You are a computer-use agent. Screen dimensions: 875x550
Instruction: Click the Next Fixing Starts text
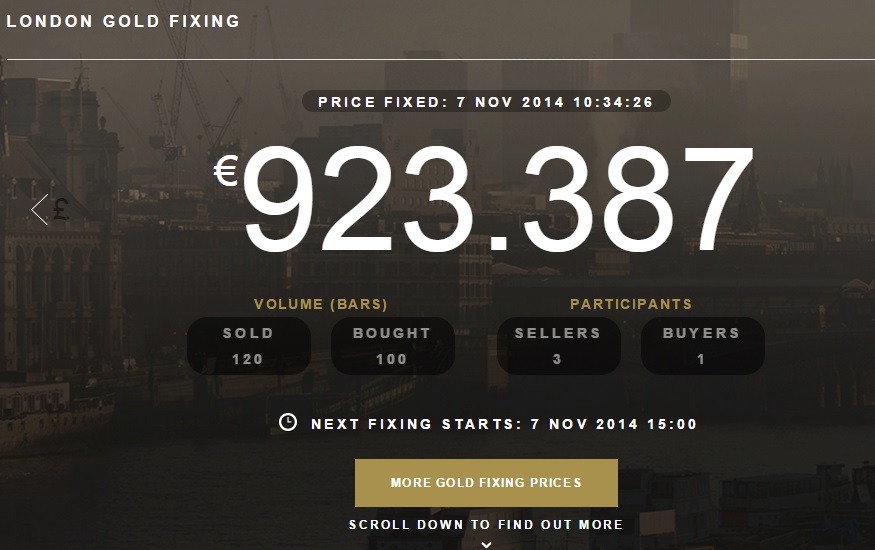pos(504,424)
